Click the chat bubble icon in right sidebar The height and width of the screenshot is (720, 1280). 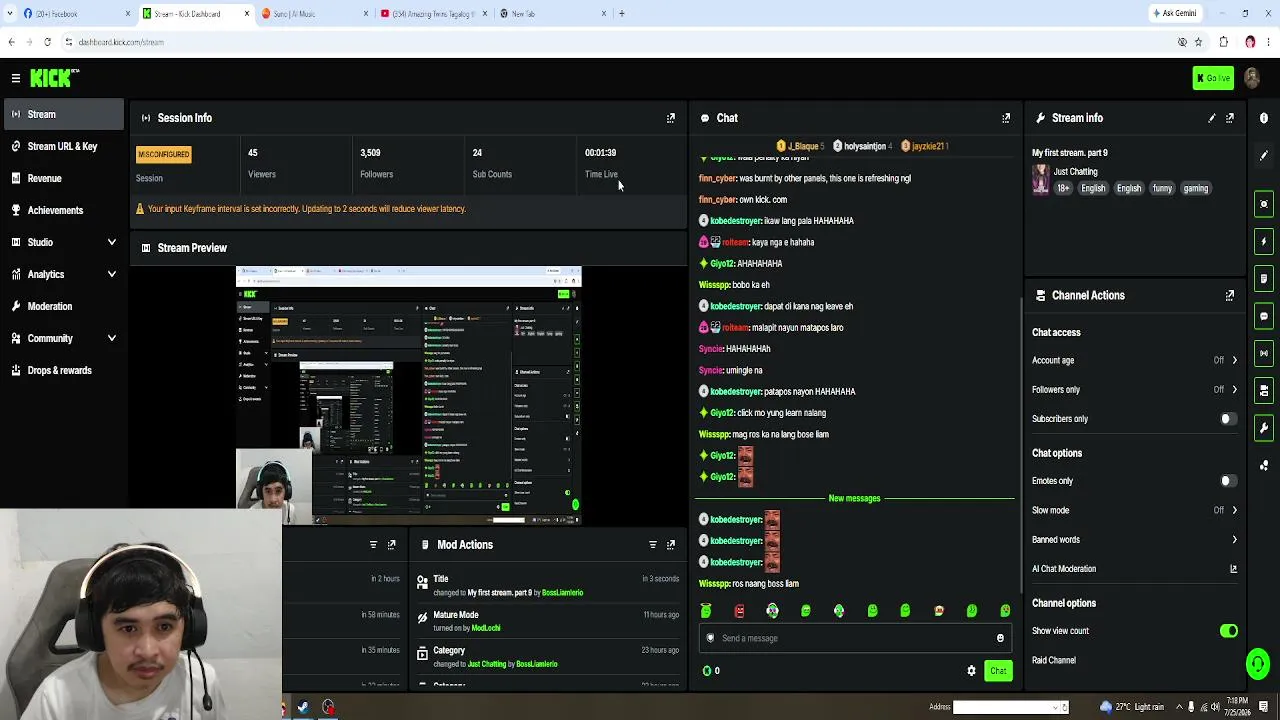point(1264,316)
